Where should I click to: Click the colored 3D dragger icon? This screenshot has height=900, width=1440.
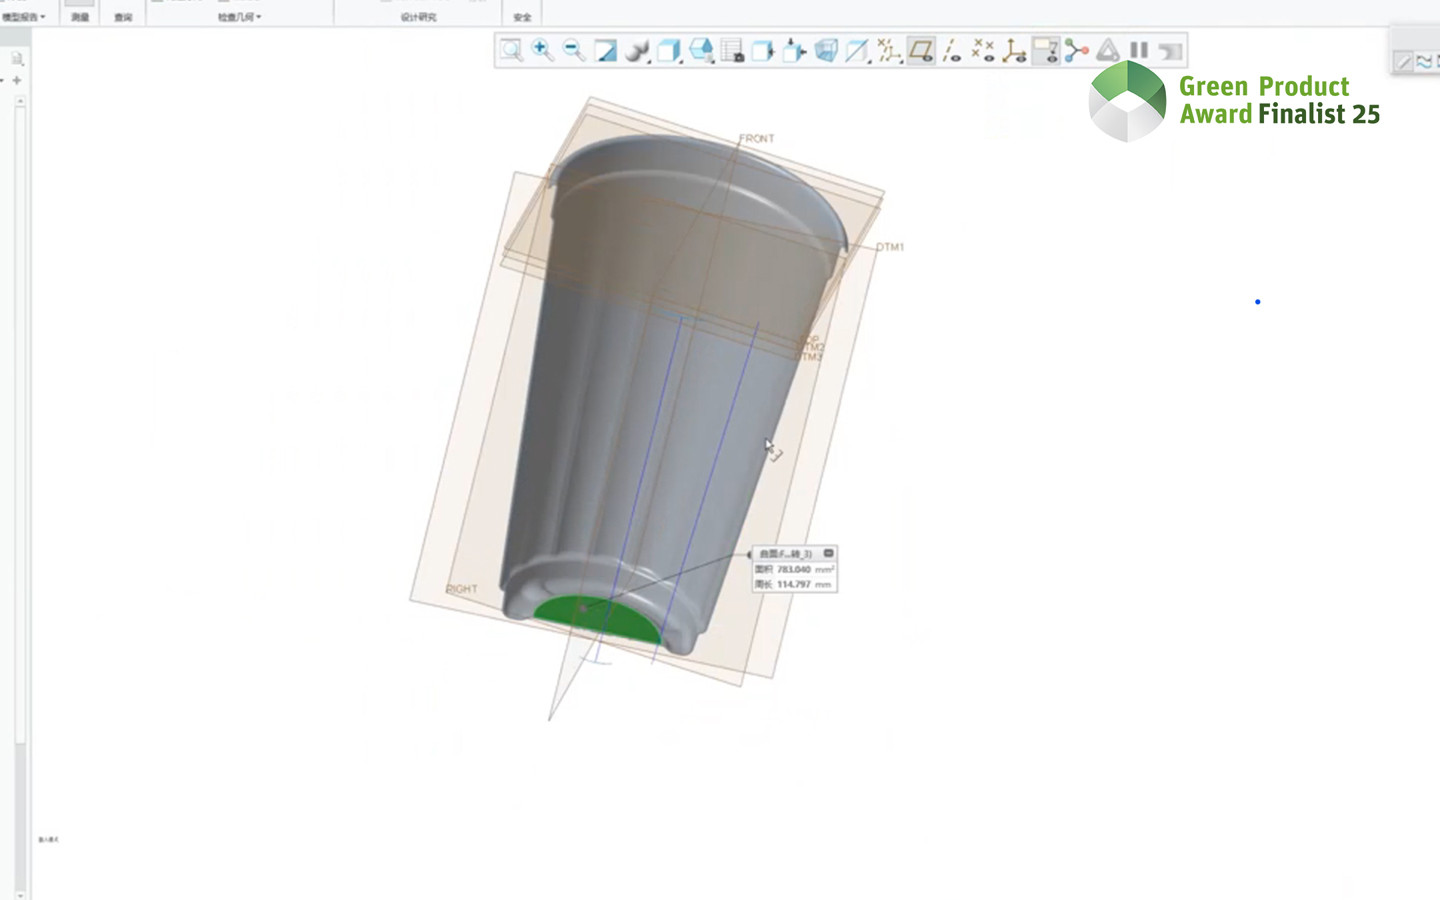tap(1078, 50)
